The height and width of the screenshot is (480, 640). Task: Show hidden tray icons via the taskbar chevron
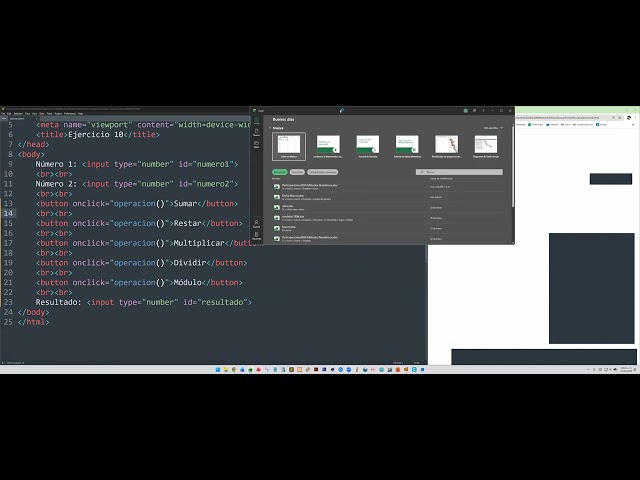click(x=588, y=369)
